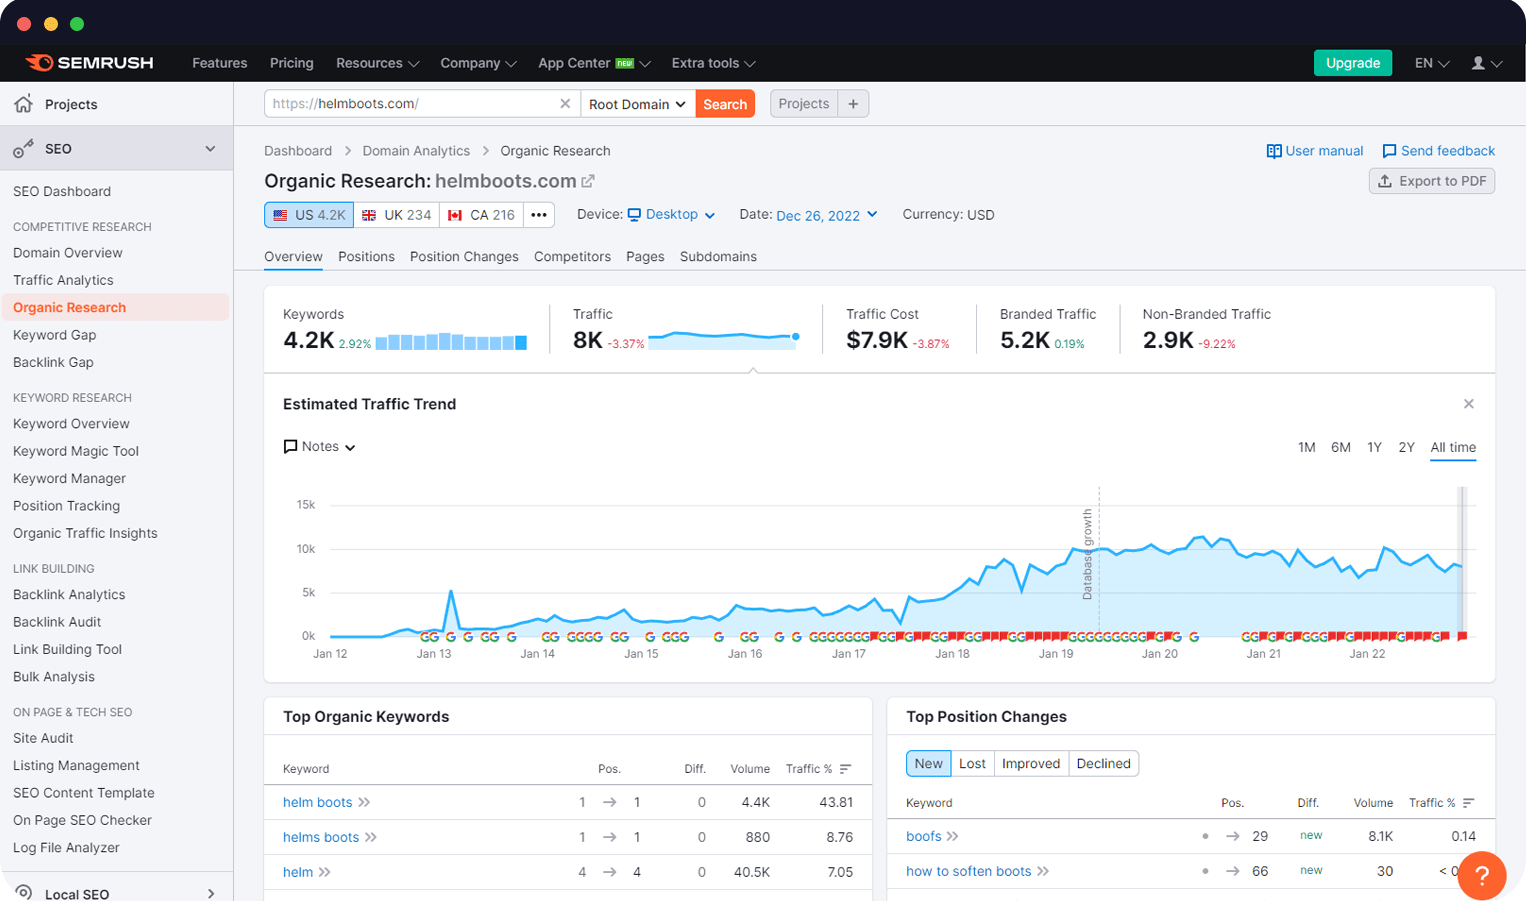Open Keyword Gap in sidebar
This screenshot has height=901, width=1526.
click(x=55, y=335)
